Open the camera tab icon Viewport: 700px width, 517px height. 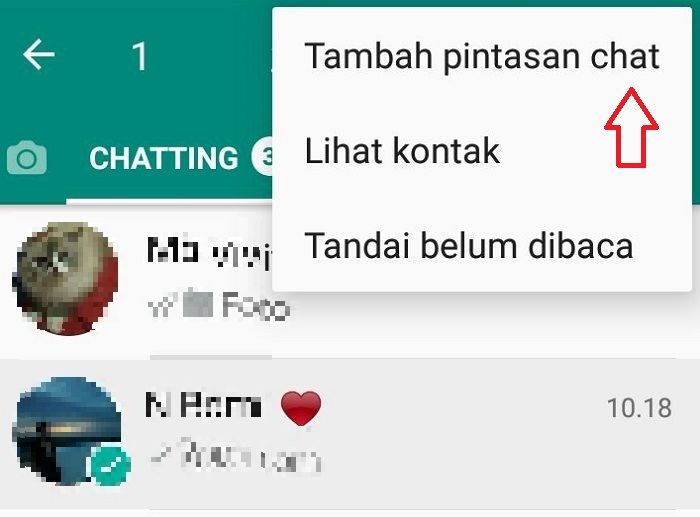coord(27,158)
